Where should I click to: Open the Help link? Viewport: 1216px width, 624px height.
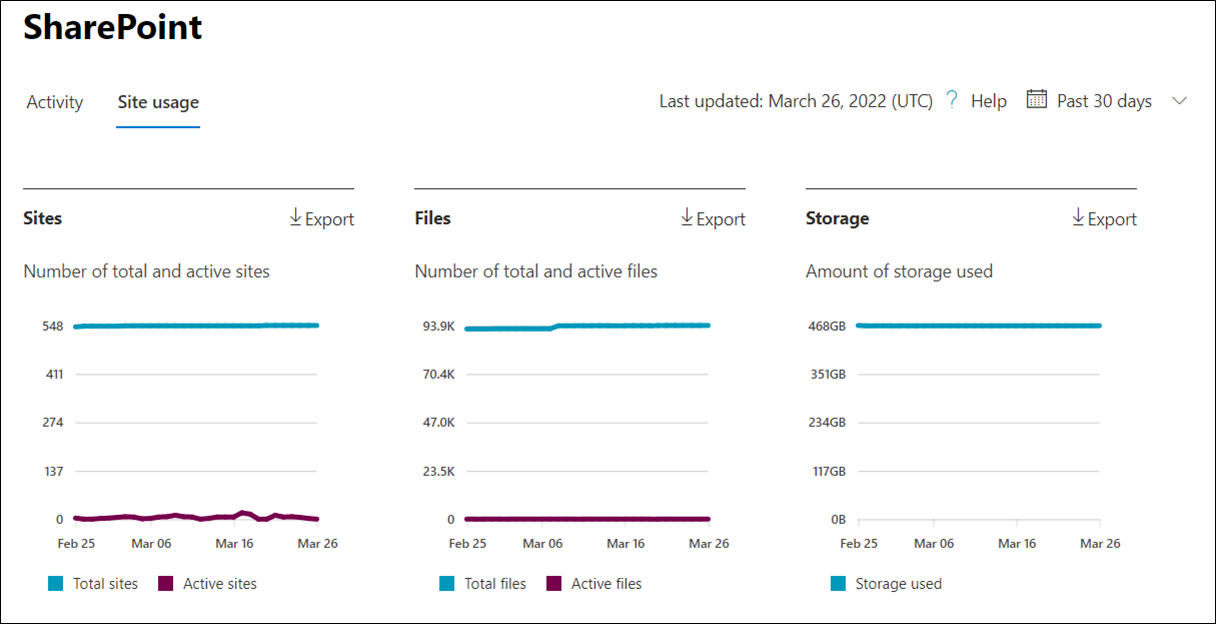pyautogui.click(x=988, y=101)
